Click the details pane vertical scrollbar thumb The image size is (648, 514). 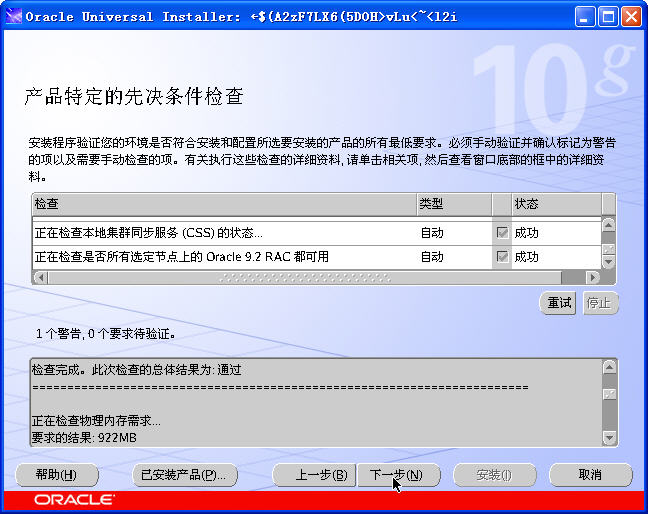(x=610, y=394)
